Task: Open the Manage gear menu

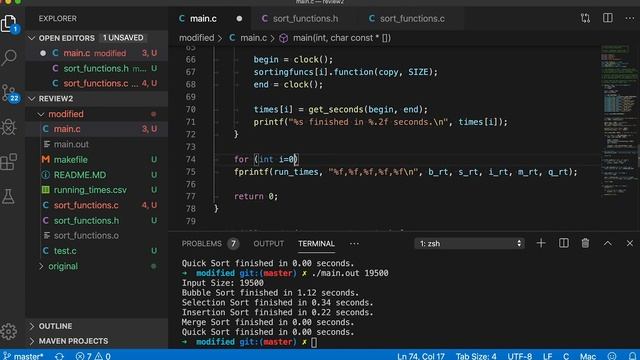Action: point(9,331)
